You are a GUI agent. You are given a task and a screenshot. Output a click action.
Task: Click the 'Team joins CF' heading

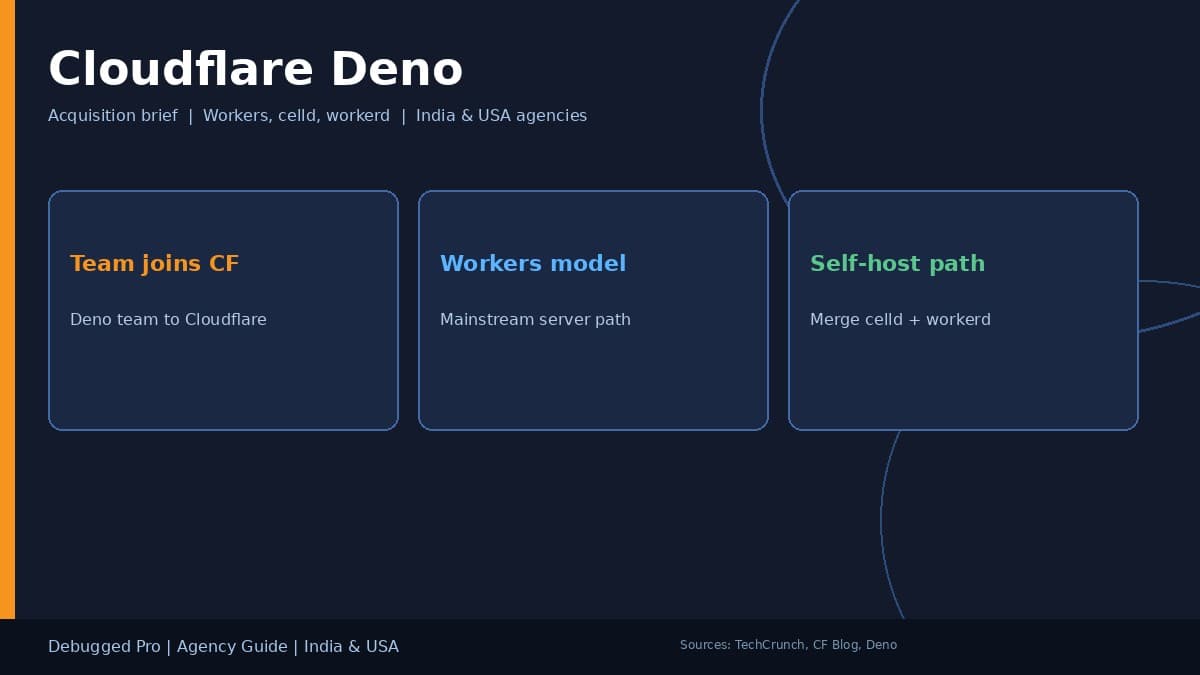[155, 263]
